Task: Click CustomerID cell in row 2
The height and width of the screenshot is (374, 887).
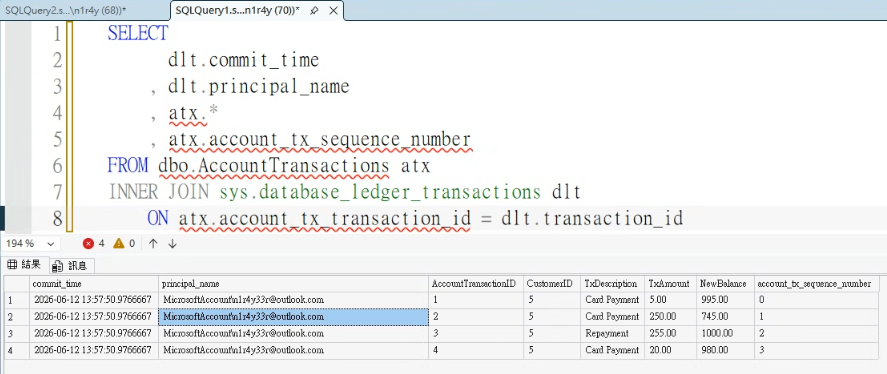Action: coord(552,317)
